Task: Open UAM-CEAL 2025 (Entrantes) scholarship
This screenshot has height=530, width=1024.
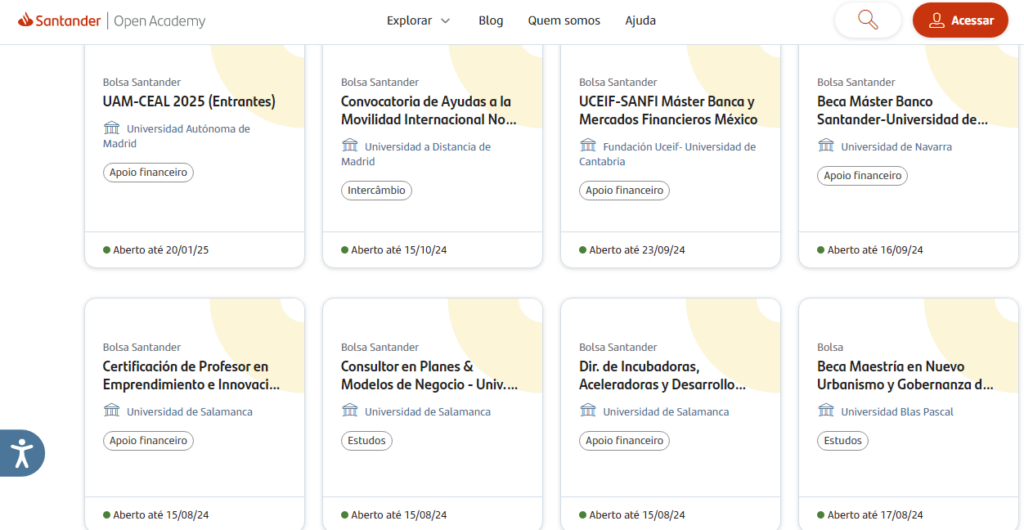Action: tap(189, 102)
